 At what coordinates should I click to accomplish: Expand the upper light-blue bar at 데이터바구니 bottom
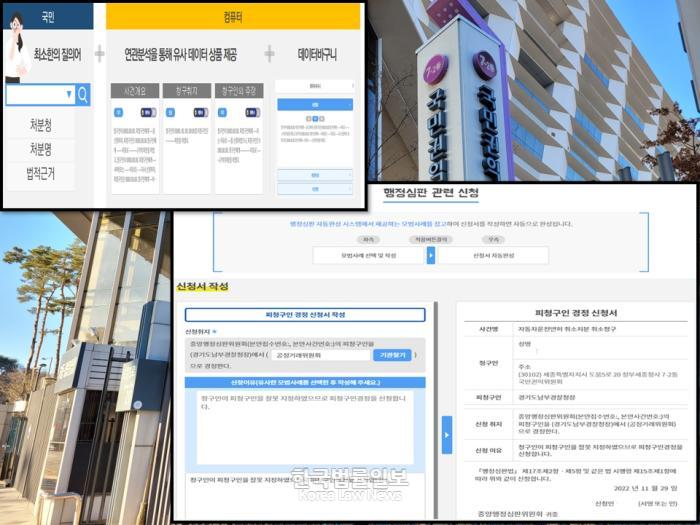pyautogui.click(x=315, y=175)
